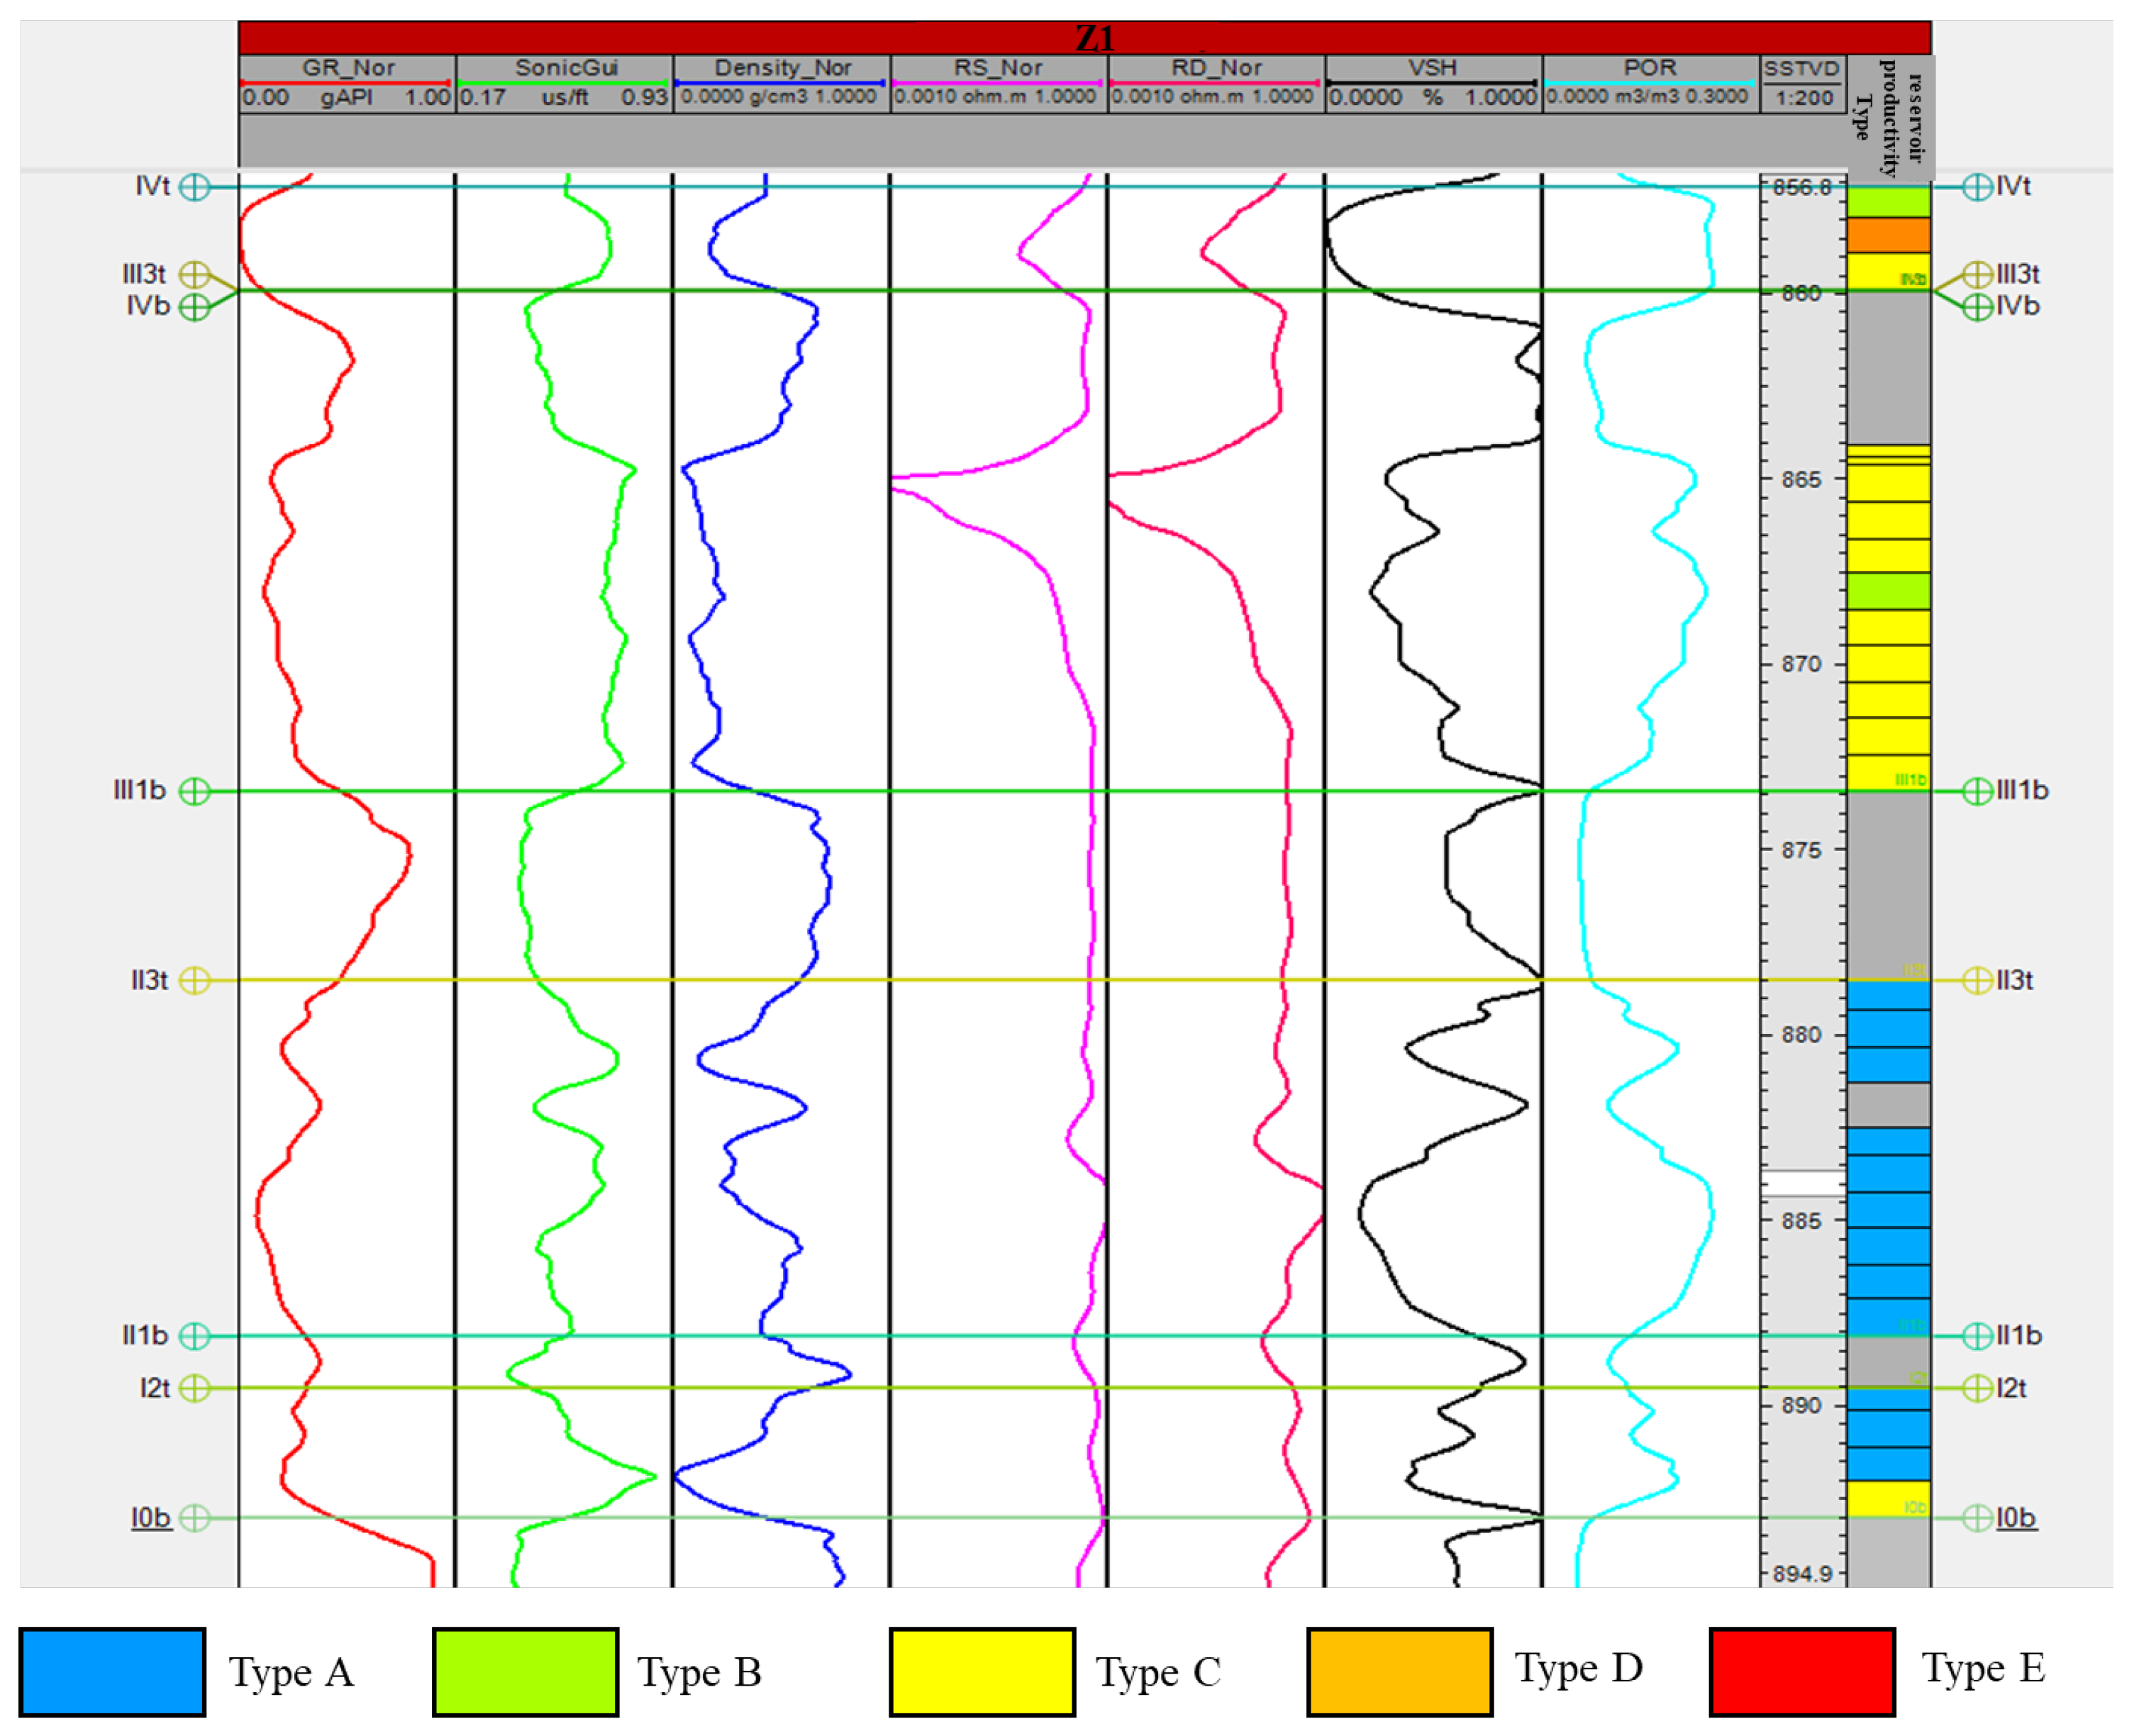Click the SSTVD 1:200 scale header

coord(1802,83)
